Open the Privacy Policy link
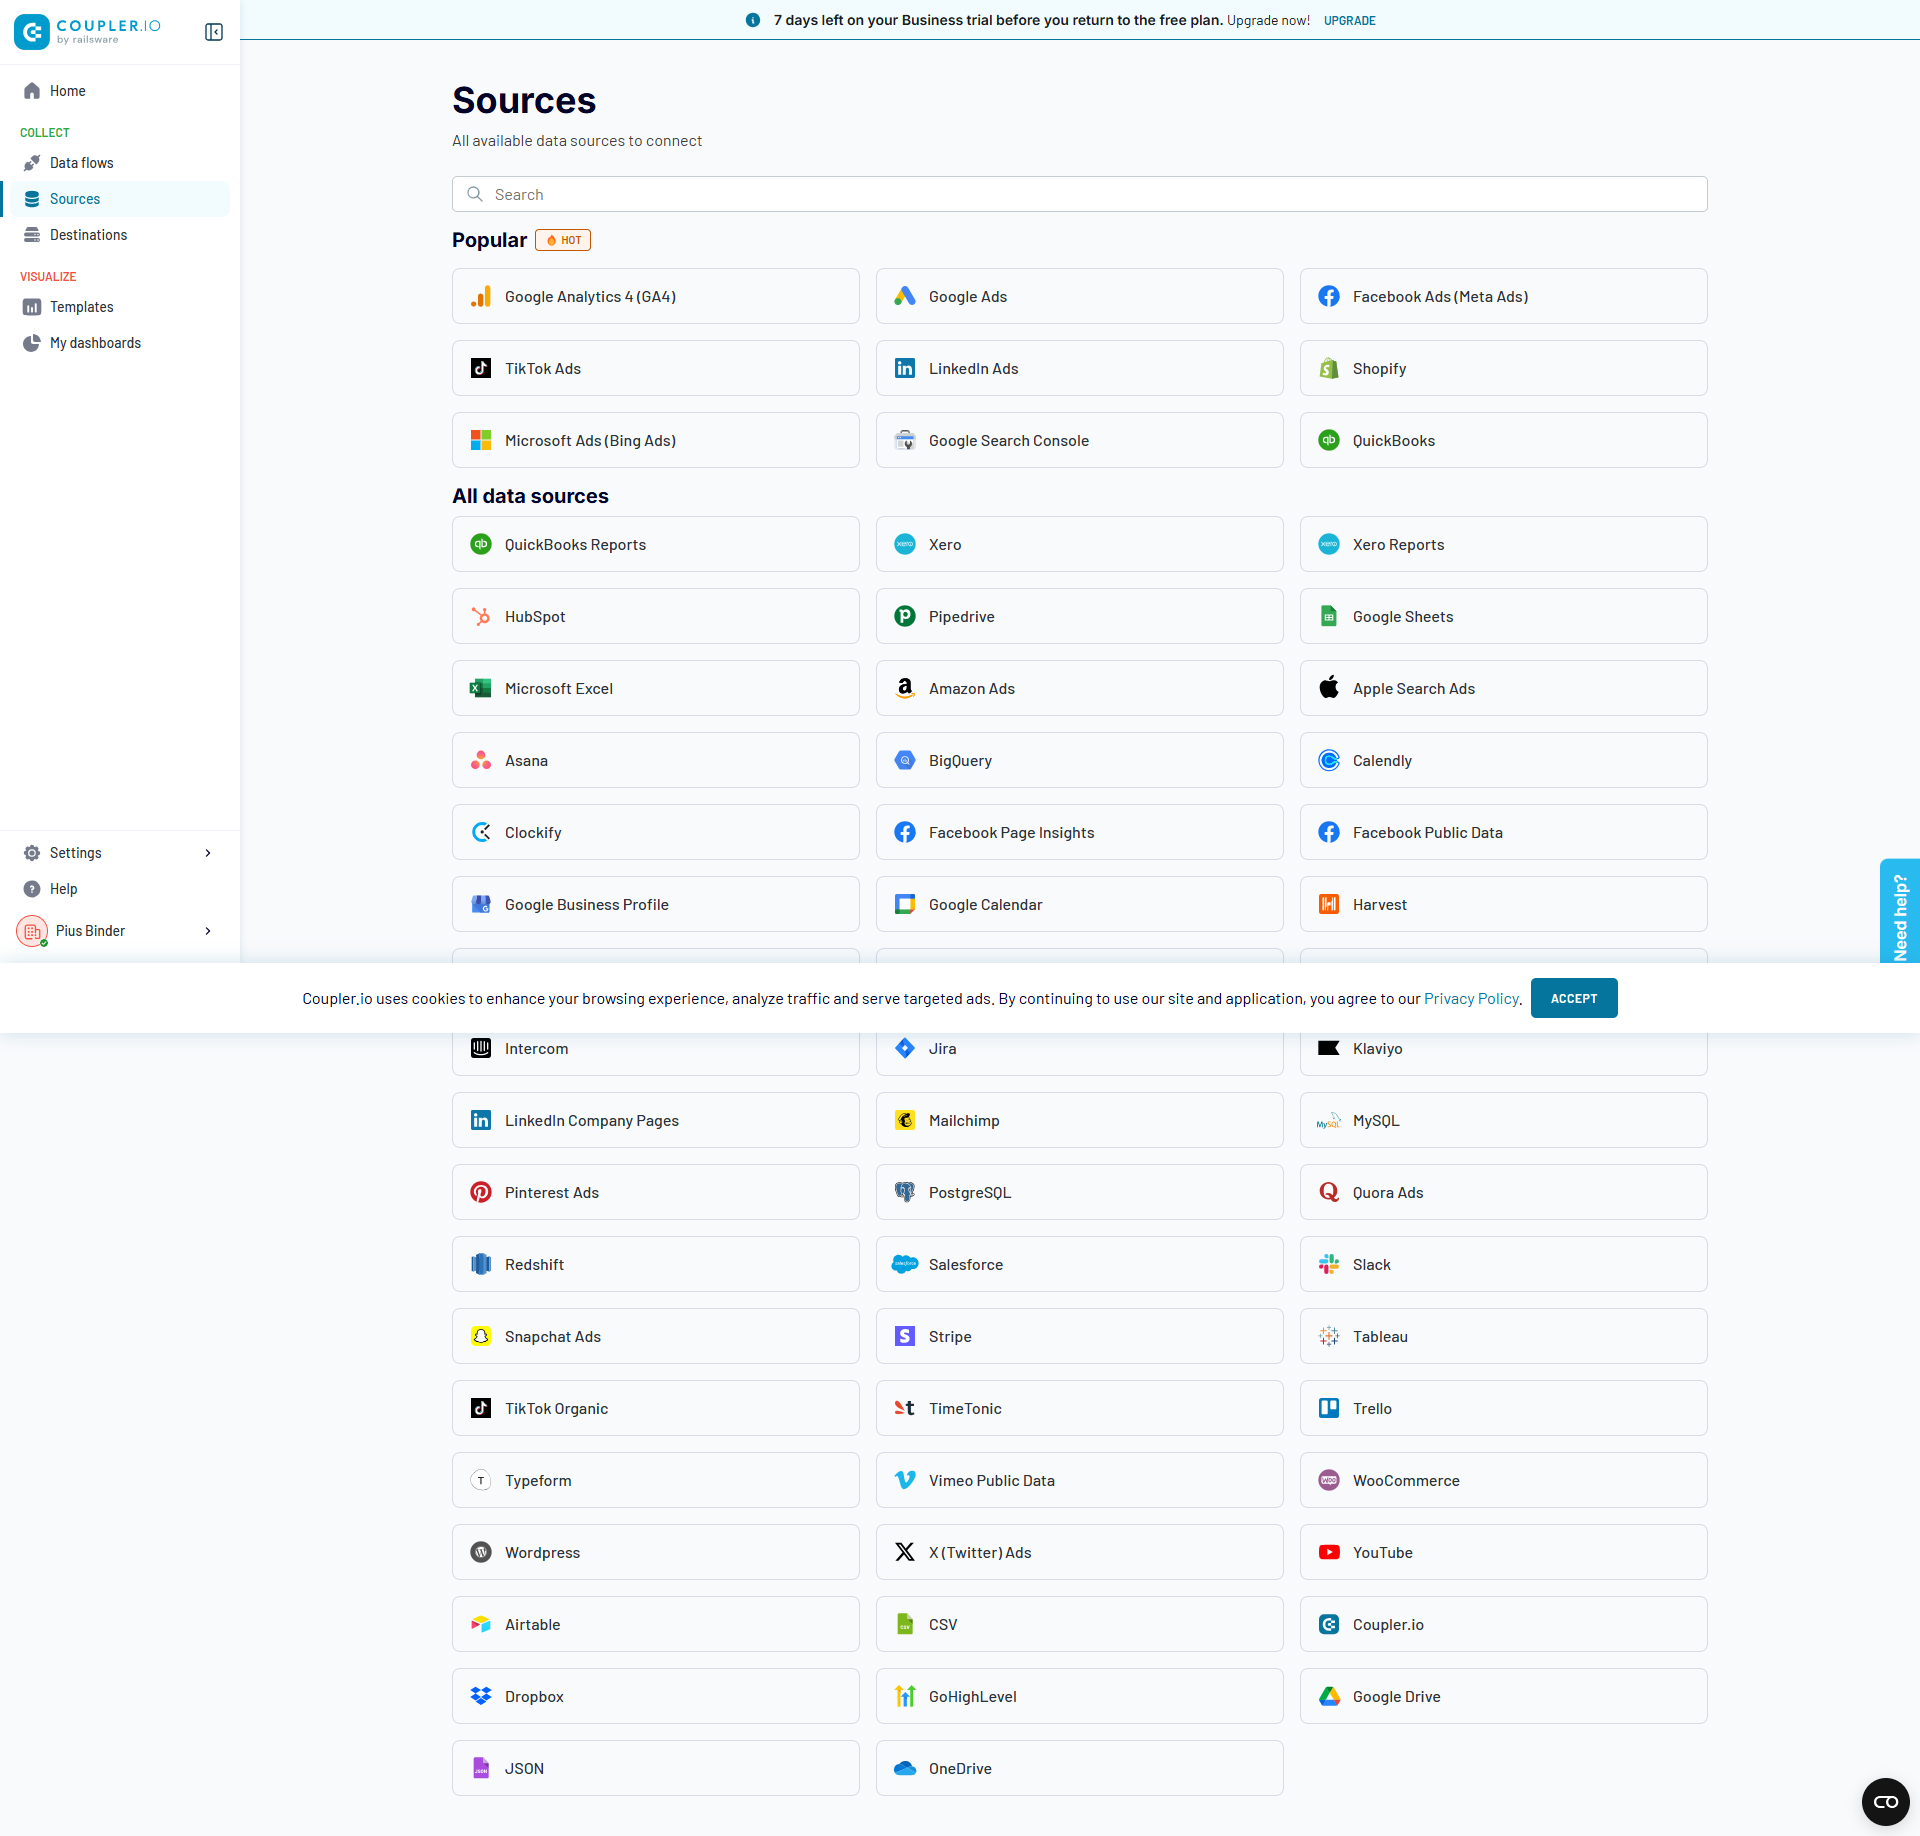This screenshot has height=1836, width=1920. [x=1471, y=999]
